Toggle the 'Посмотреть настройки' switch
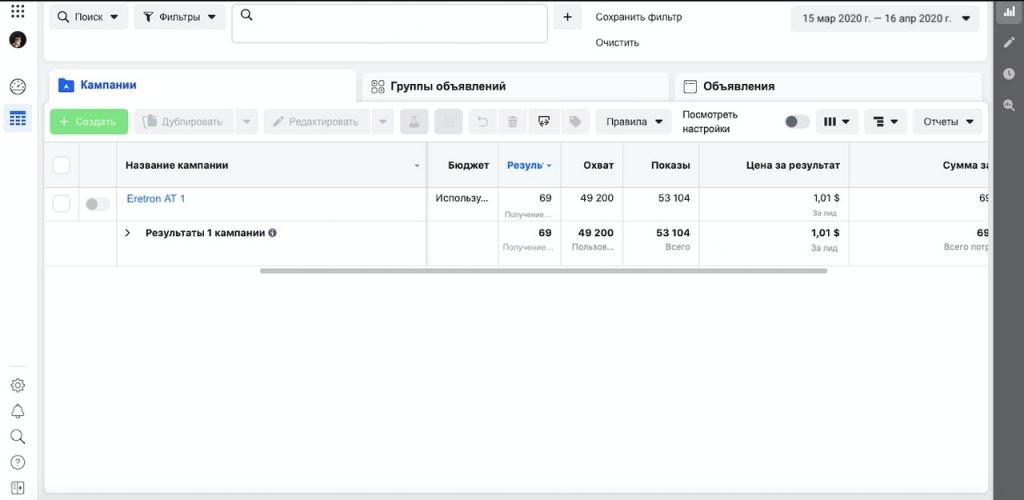The height and width of the screenshot is (500, 1024). pos(796,122)
